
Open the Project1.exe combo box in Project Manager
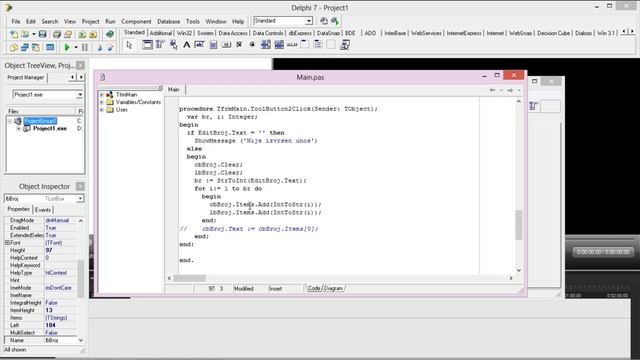tap(80, 95)
